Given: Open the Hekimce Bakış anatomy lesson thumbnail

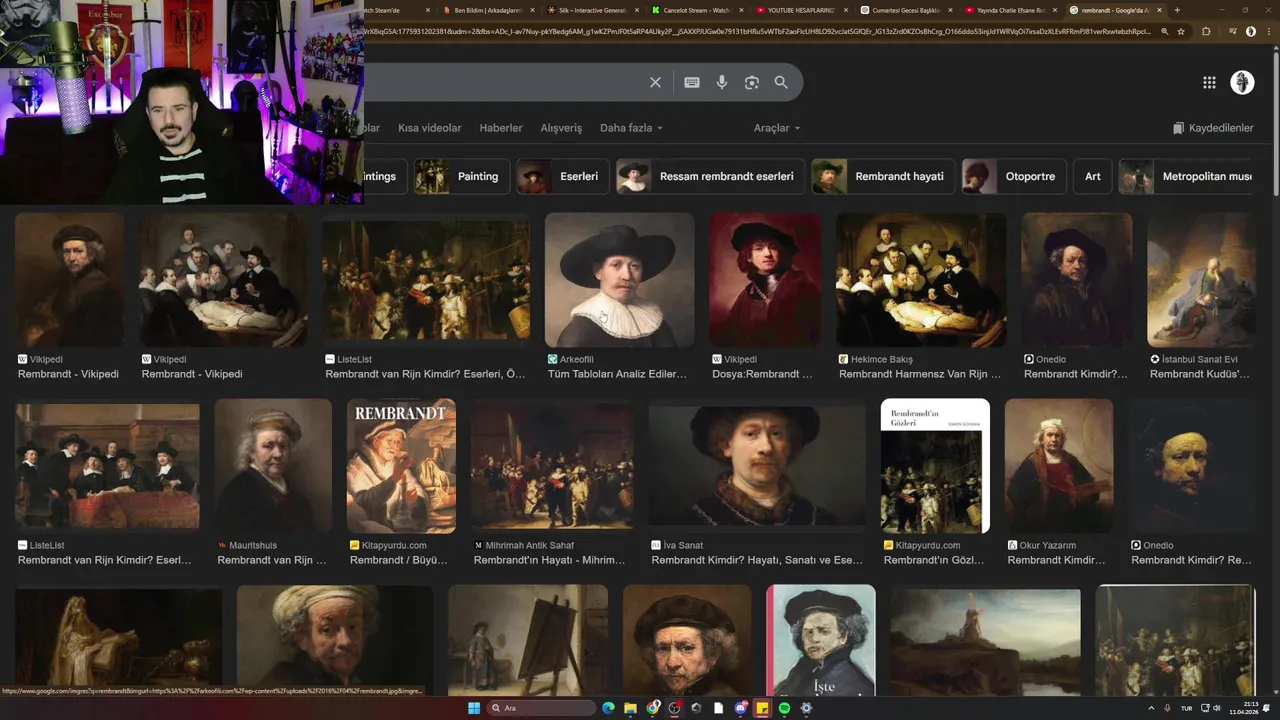Looking at the screenshot, I should [921, 279].
